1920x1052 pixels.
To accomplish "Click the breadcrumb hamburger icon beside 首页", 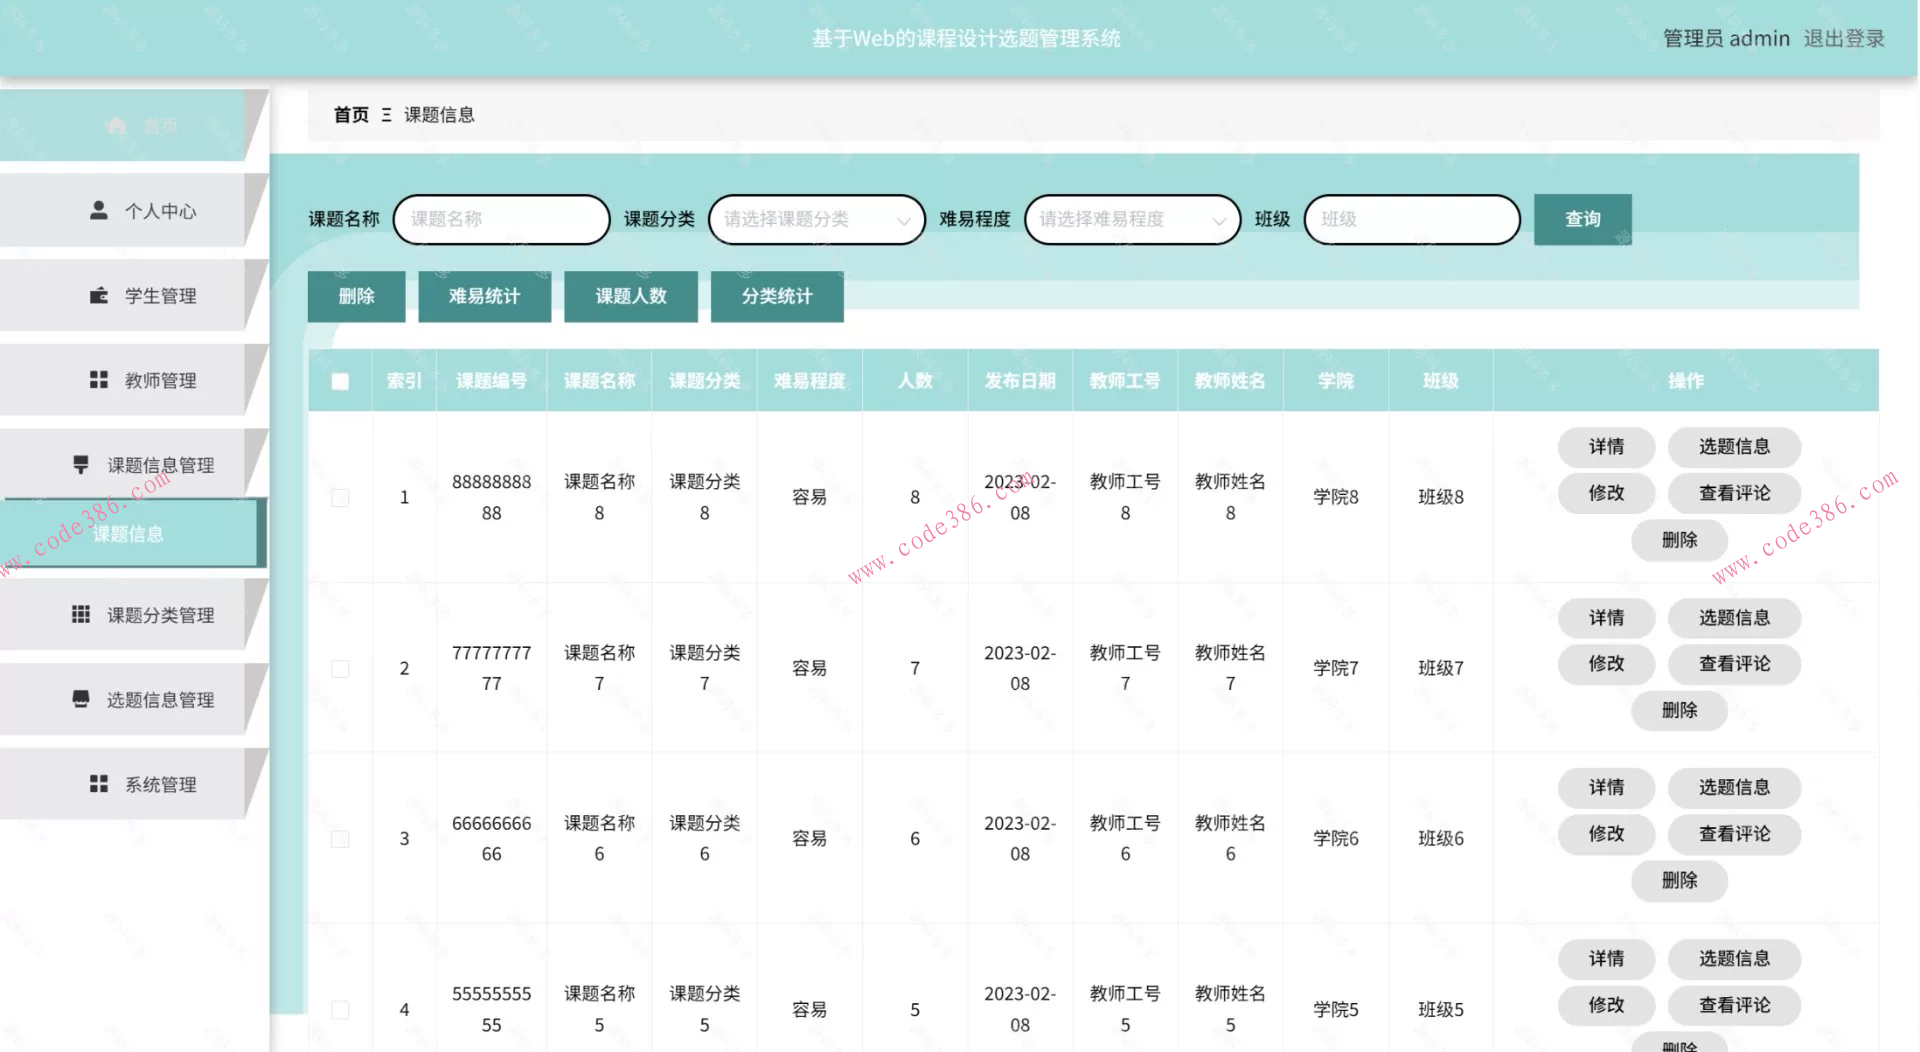I will [x=387, y=115].
